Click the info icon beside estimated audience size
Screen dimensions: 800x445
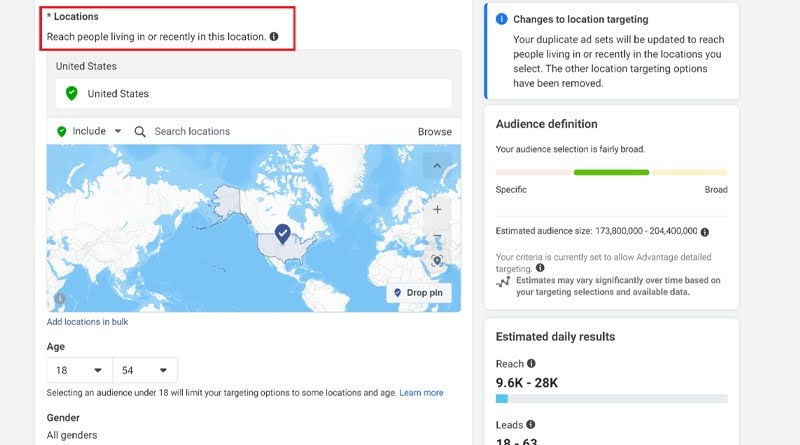[705, 232]
